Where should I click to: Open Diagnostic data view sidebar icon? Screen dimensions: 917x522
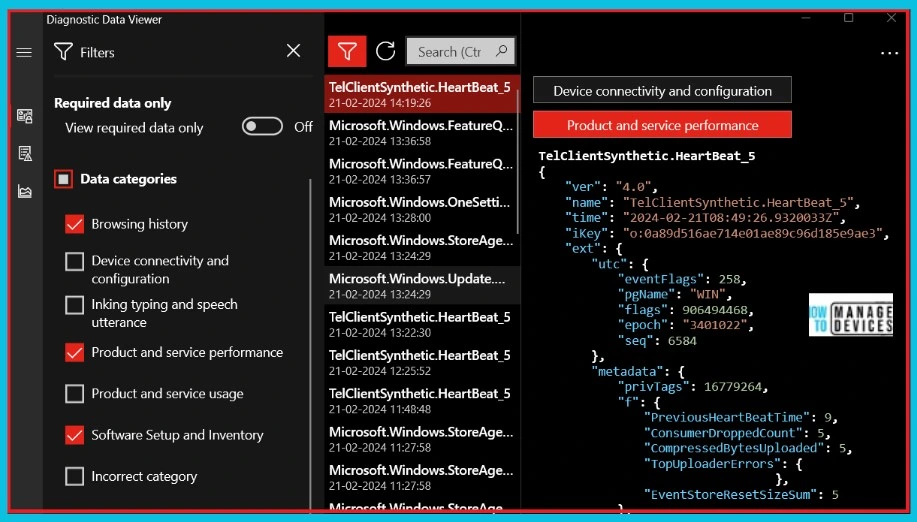pos(25,116)
